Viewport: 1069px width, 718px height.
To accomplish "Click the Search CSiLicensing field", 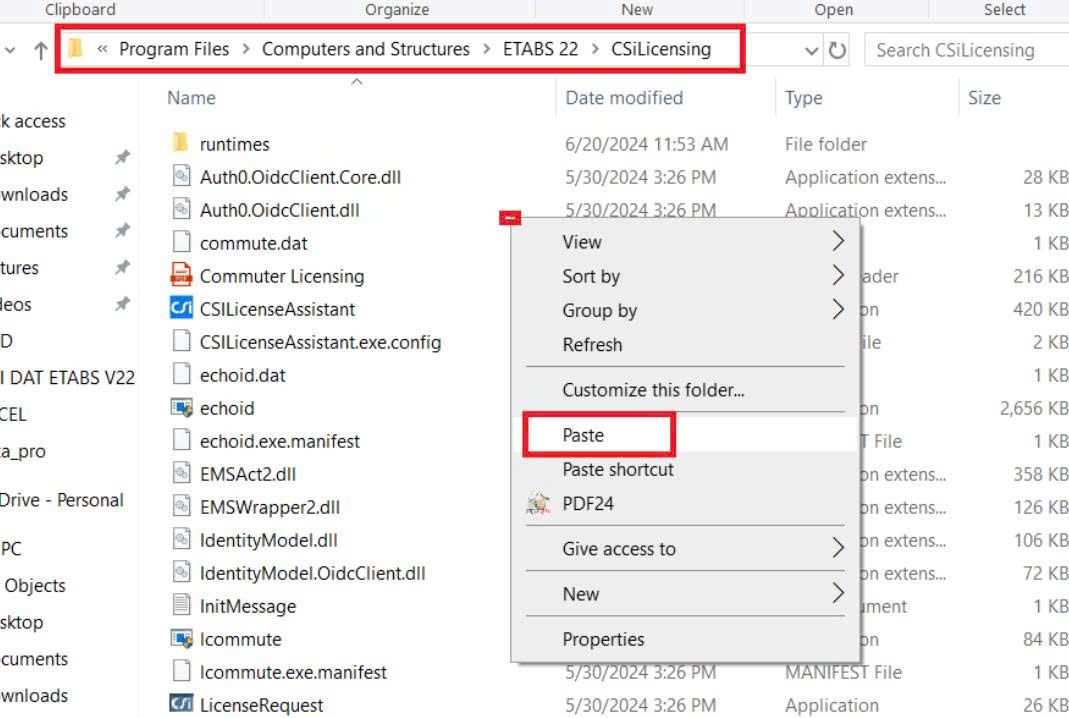I will pos(966,50).
